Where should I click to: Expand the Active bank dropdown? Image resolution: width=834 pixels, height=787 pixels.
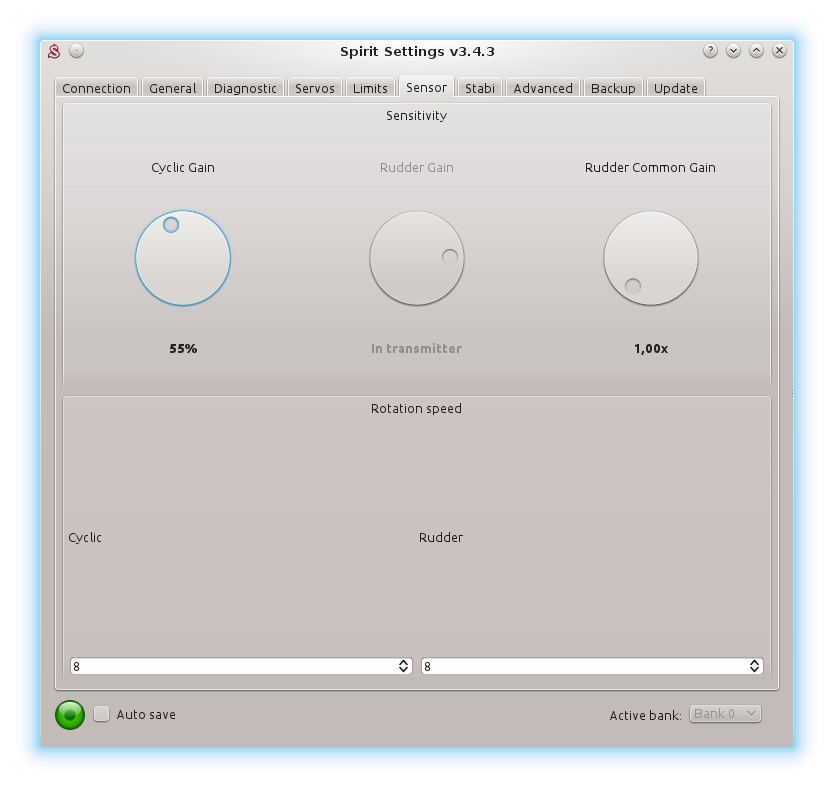[x=725, y=714]
